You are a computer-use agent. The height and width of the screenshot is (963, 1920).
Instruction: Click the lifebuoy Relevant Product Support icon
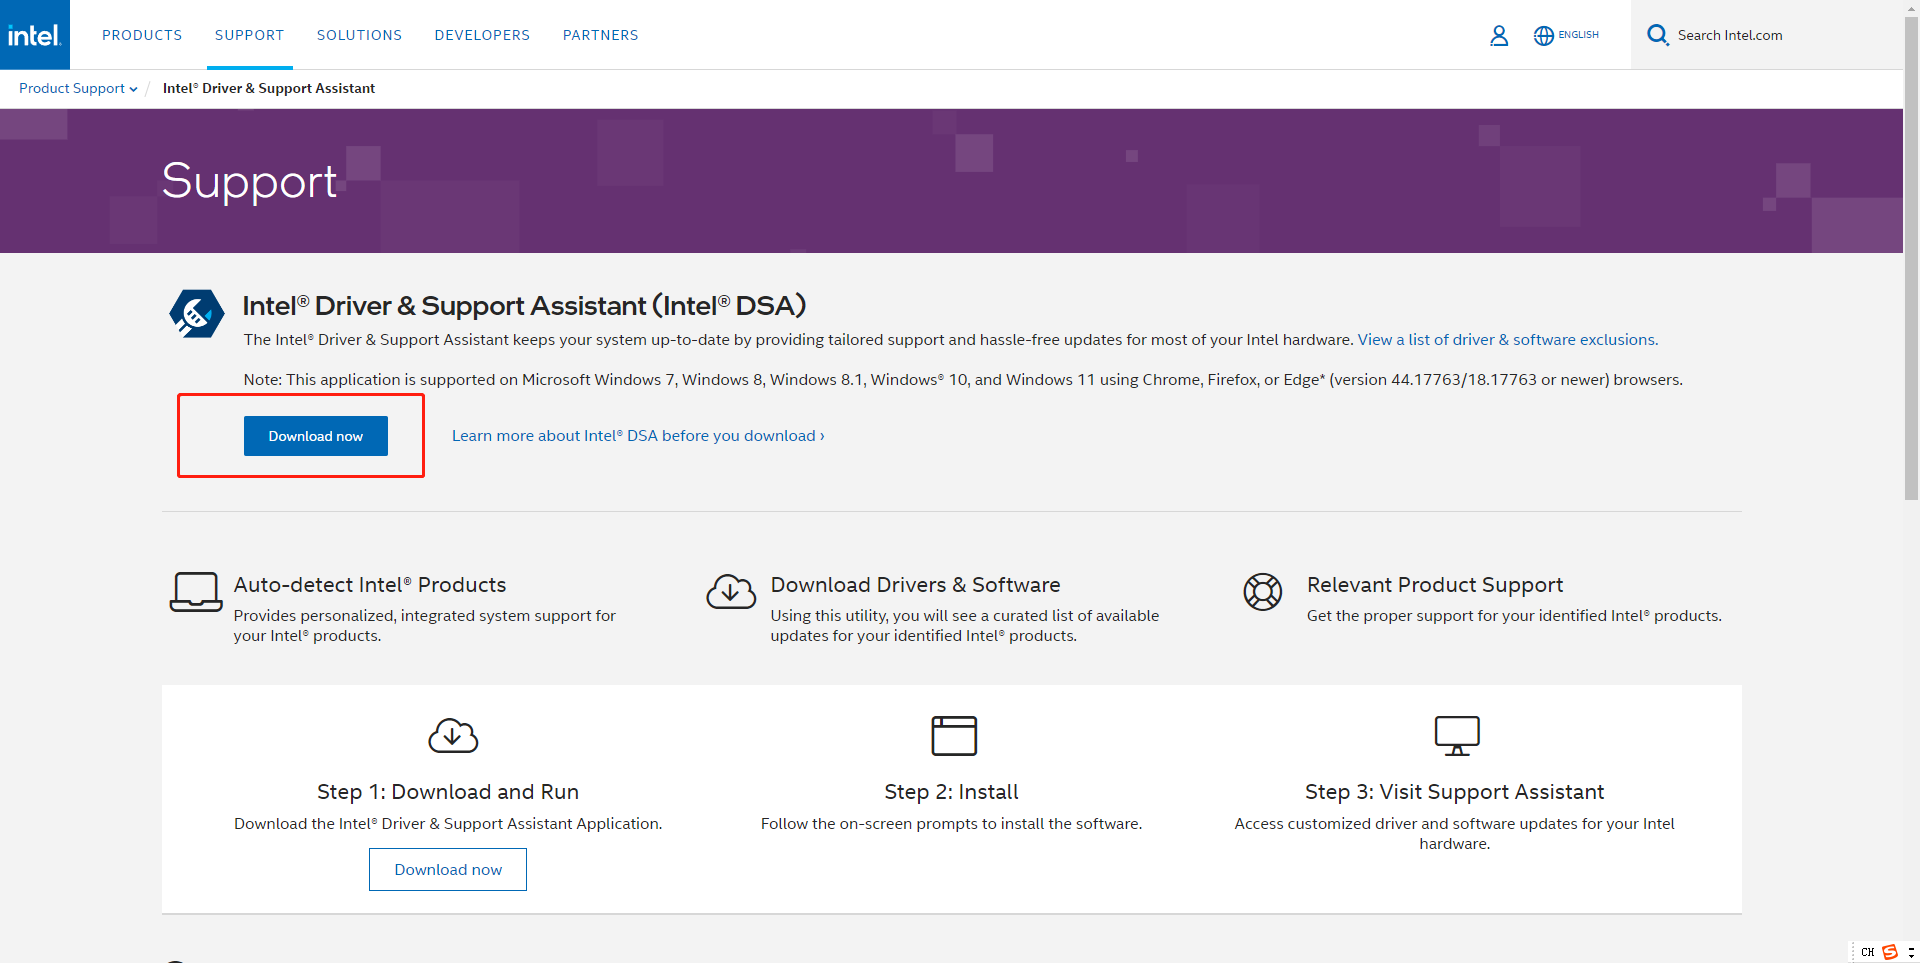coord(1262,592)
